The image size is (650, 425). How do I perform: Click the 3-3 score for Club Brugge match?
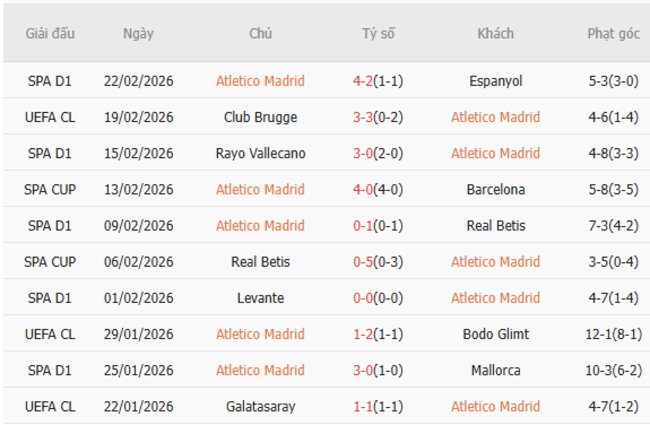[x=364, y=117]
